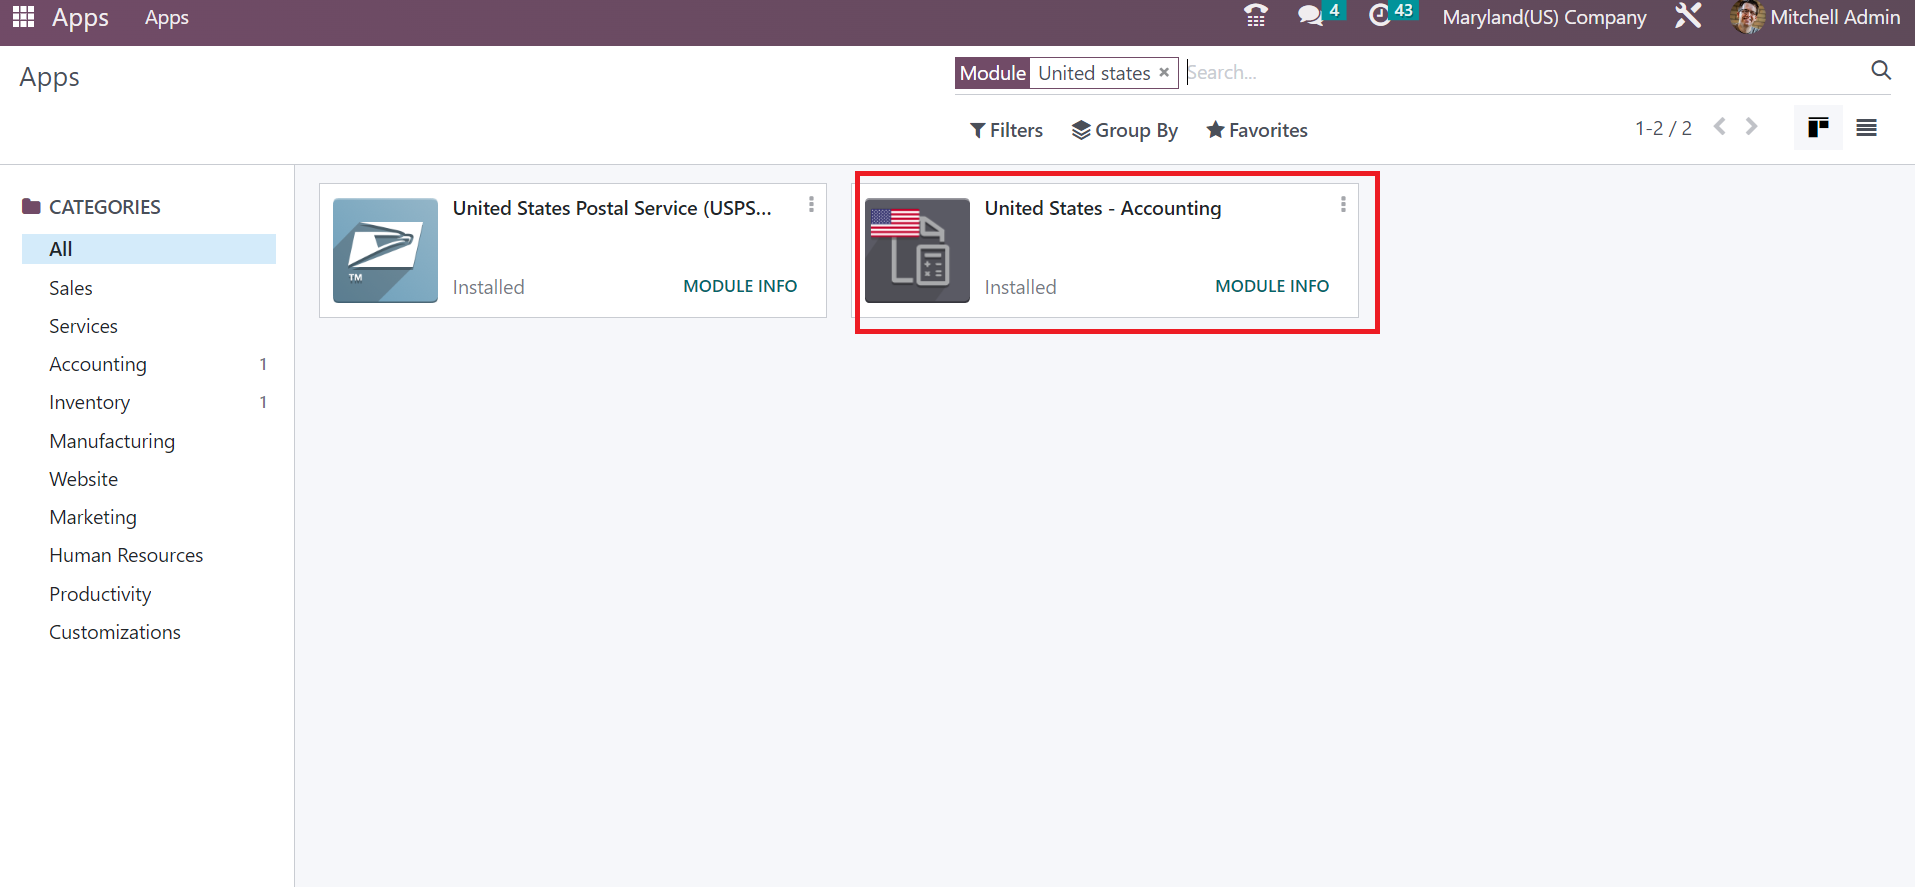Select the Website category
This screenshot has height=887, width=1915.
(149, 479)
